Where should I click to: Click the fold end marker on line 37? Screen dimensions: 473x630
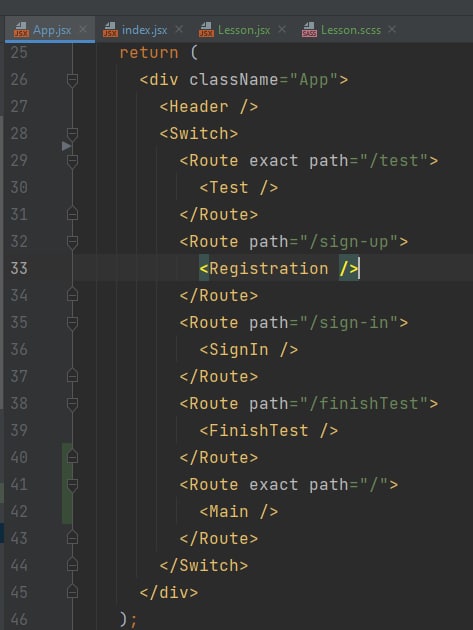72,376
